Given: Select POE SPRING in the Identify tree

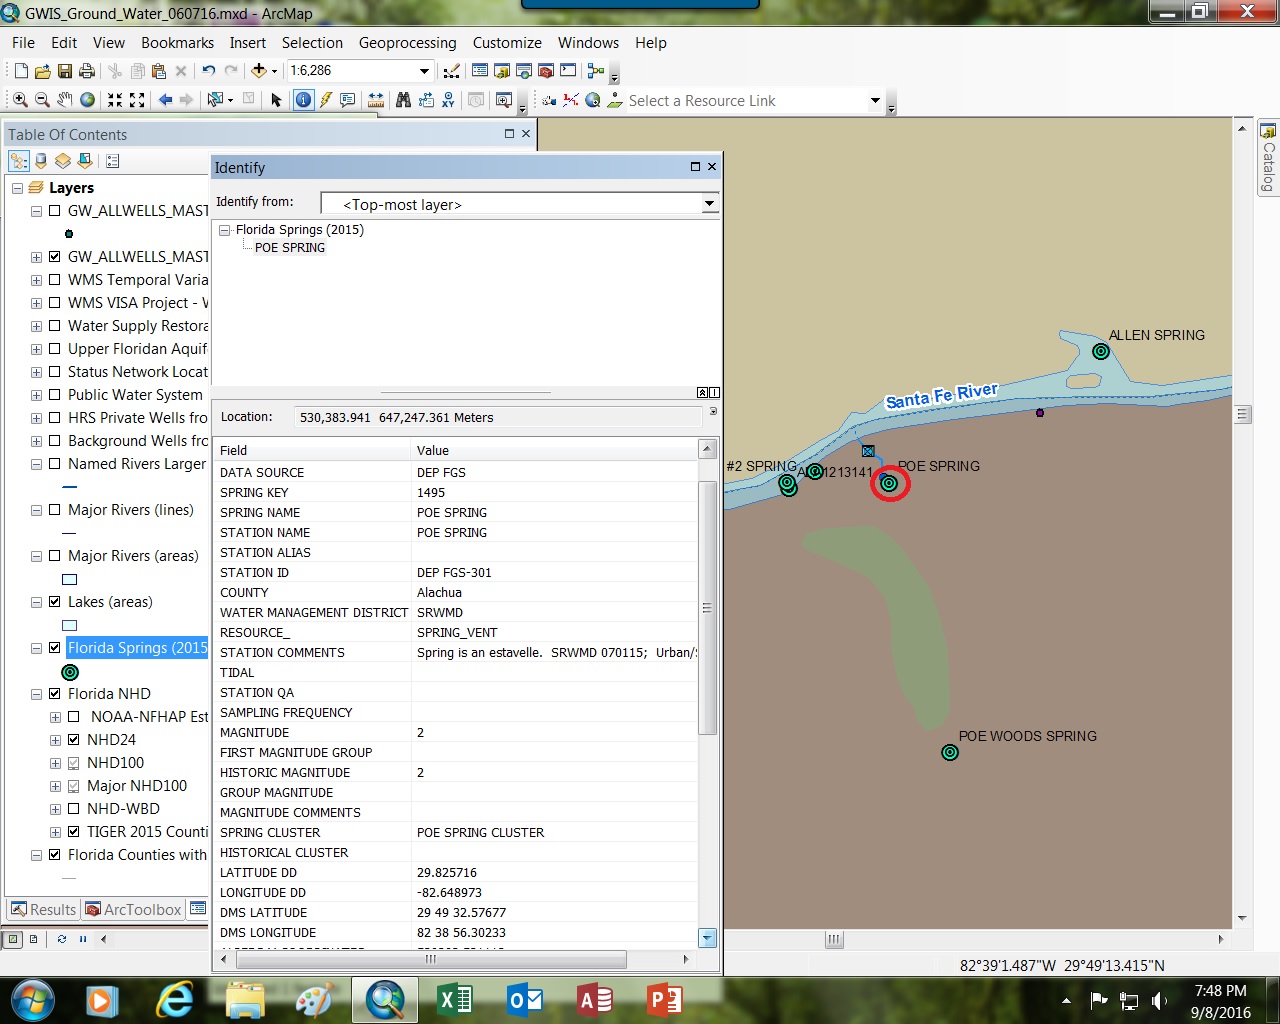Looking at the screenshot, I should [x=290, y=248].
